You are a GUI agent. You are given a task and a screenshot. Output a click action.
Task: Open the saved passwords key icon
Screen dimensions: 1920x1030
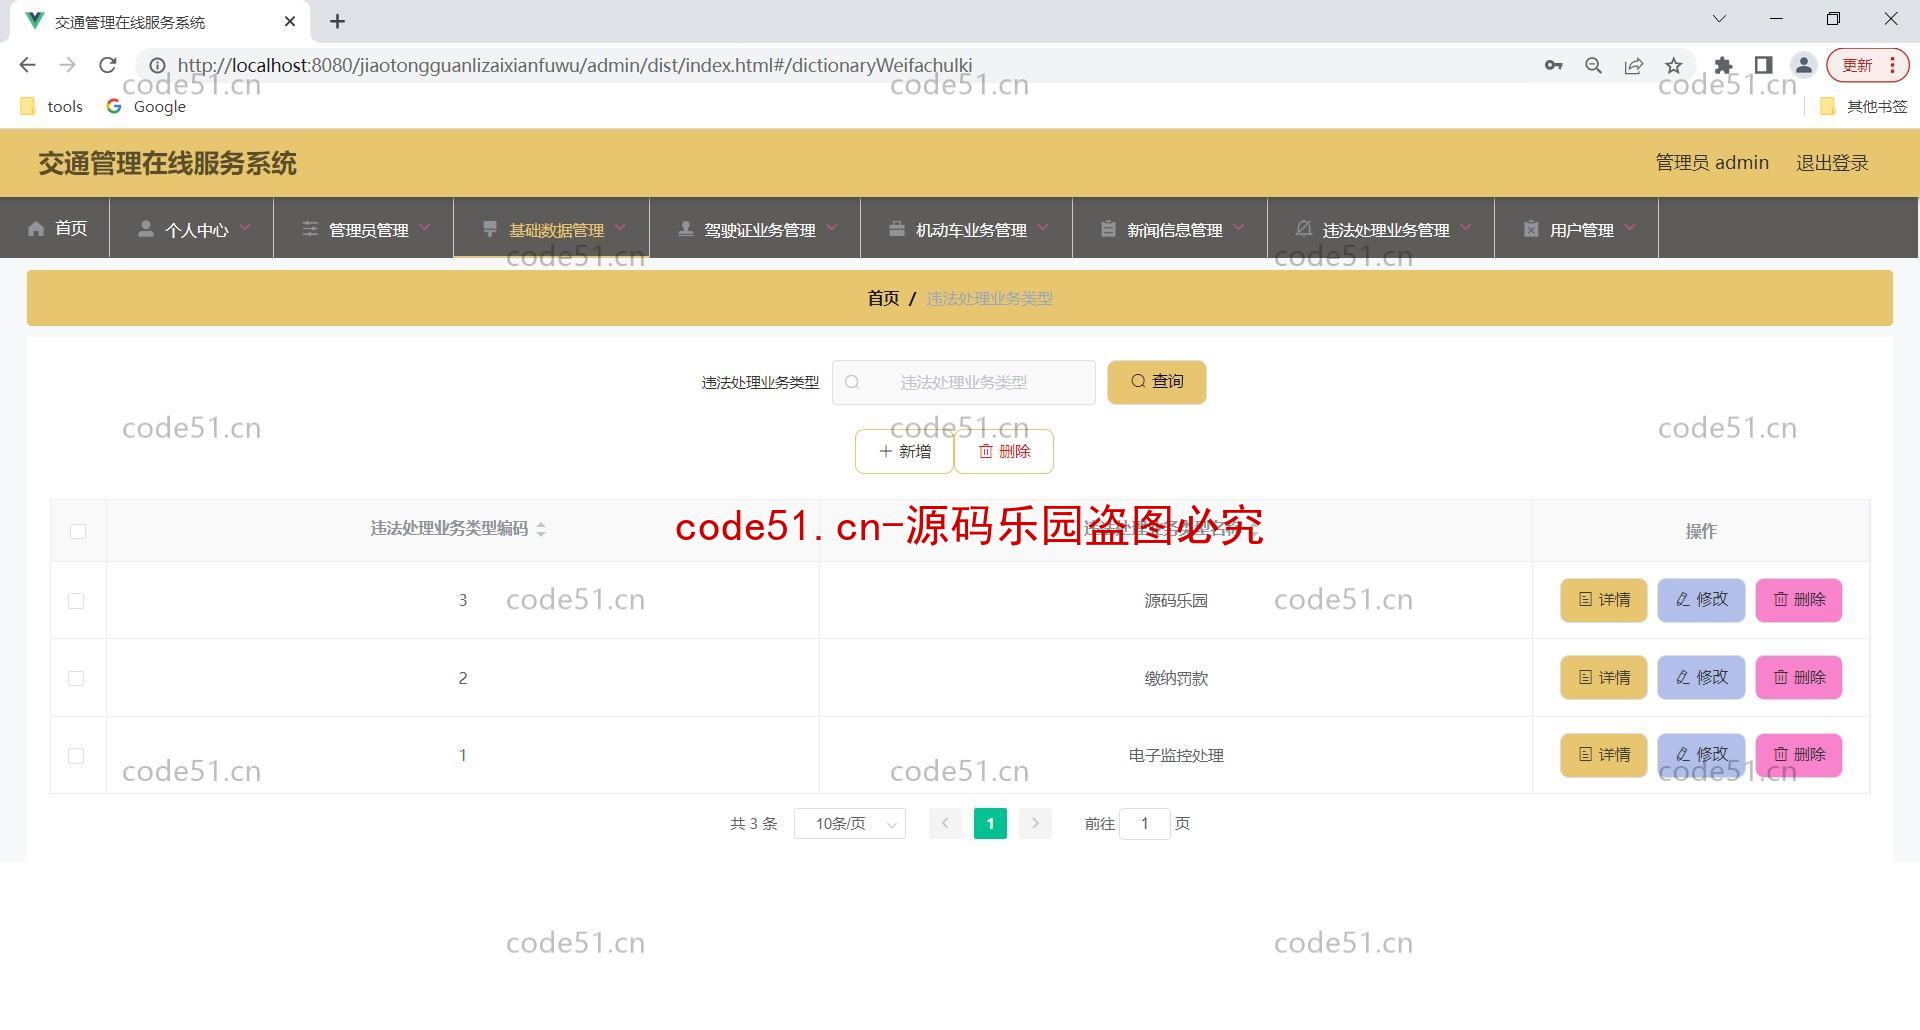pos(1553,65)
